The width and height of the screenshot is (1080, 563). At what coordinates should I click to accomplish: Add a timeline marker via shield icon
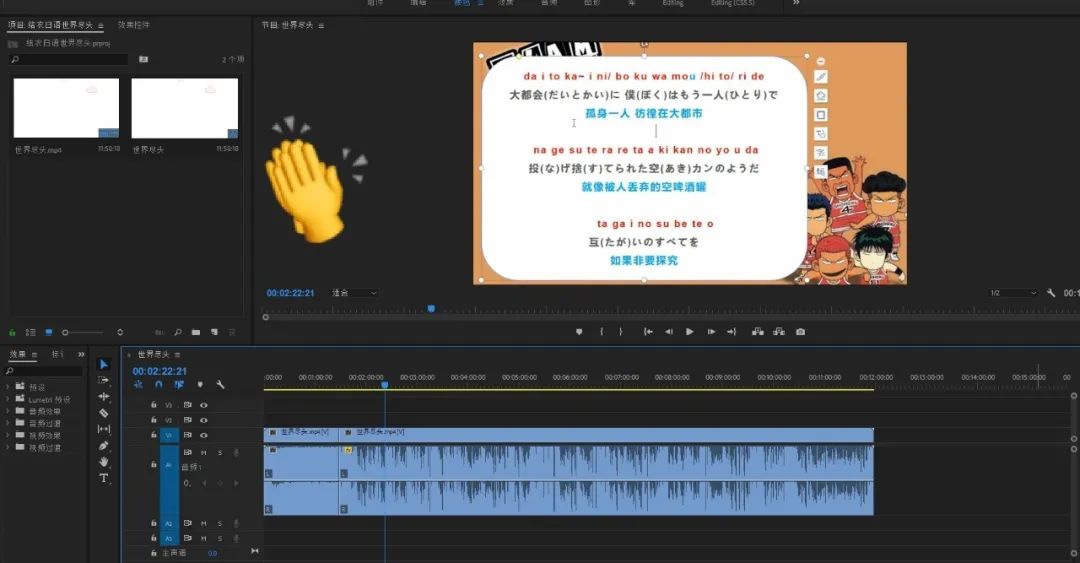coord(200,385)
